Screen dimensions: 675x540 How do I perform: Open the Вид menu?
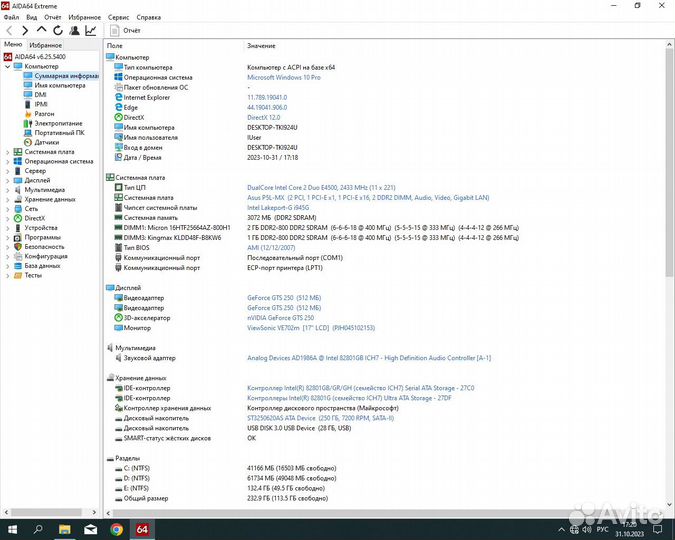(x=31, y=17)
